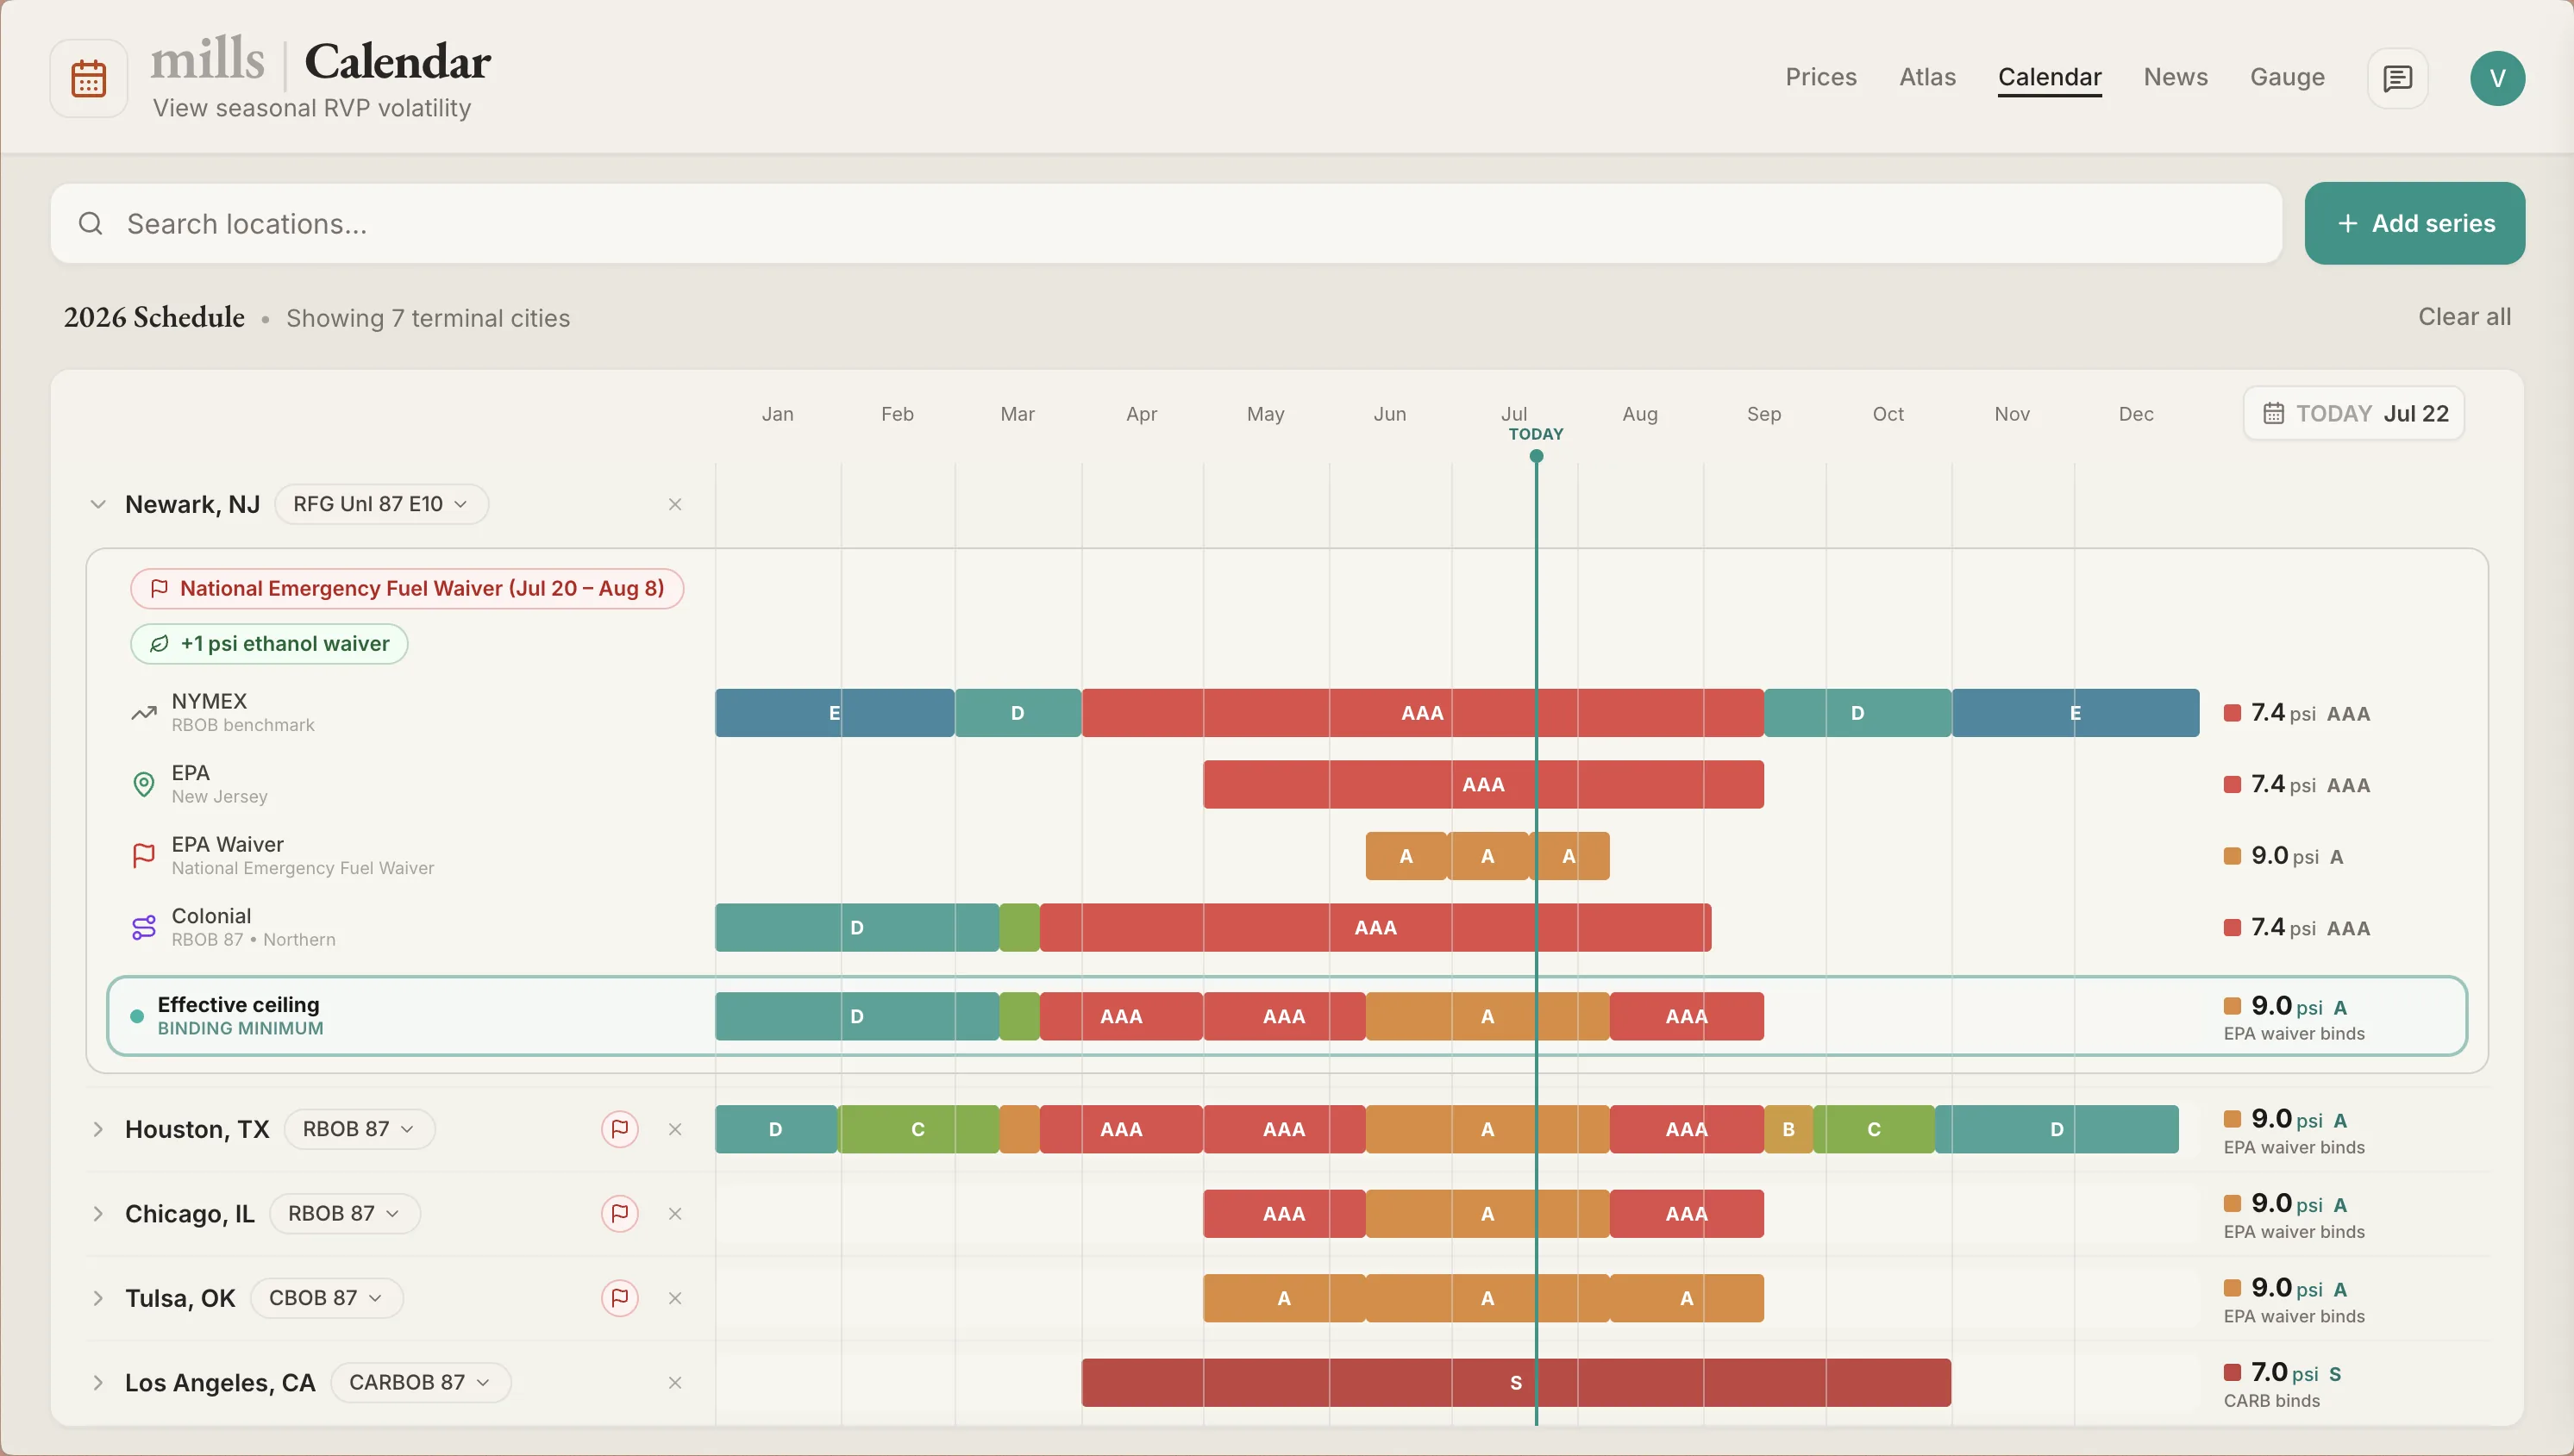The width and height of the screenshot is (2574, 1456).
Task: Click the TODAY Jul 22 button
Action: 2353,413
